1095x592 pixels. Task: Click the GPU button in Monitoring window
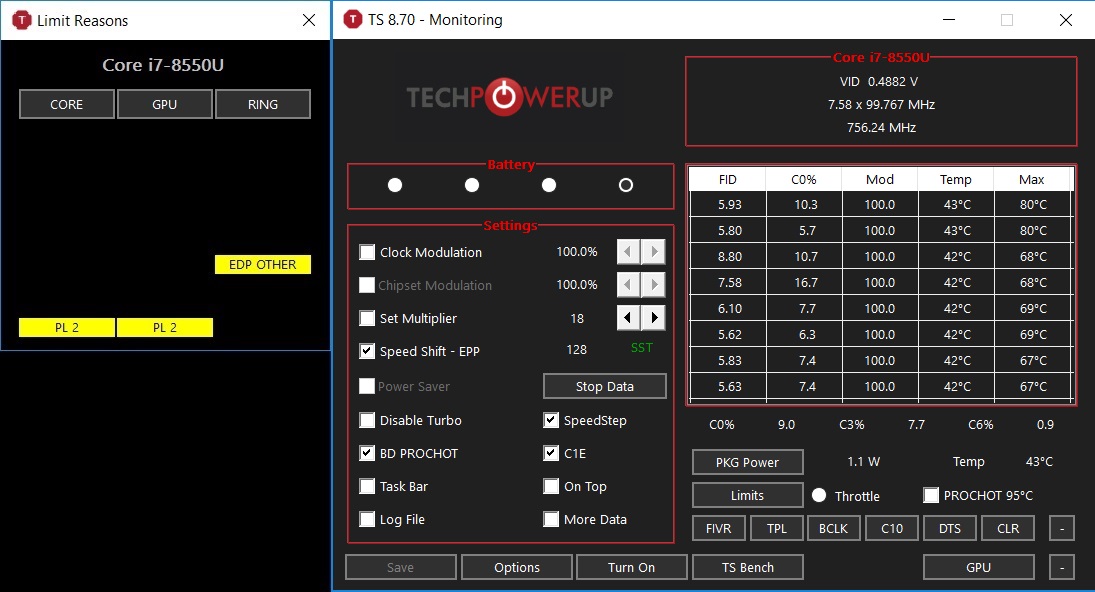pyautogui.click(x=979, y=568)
